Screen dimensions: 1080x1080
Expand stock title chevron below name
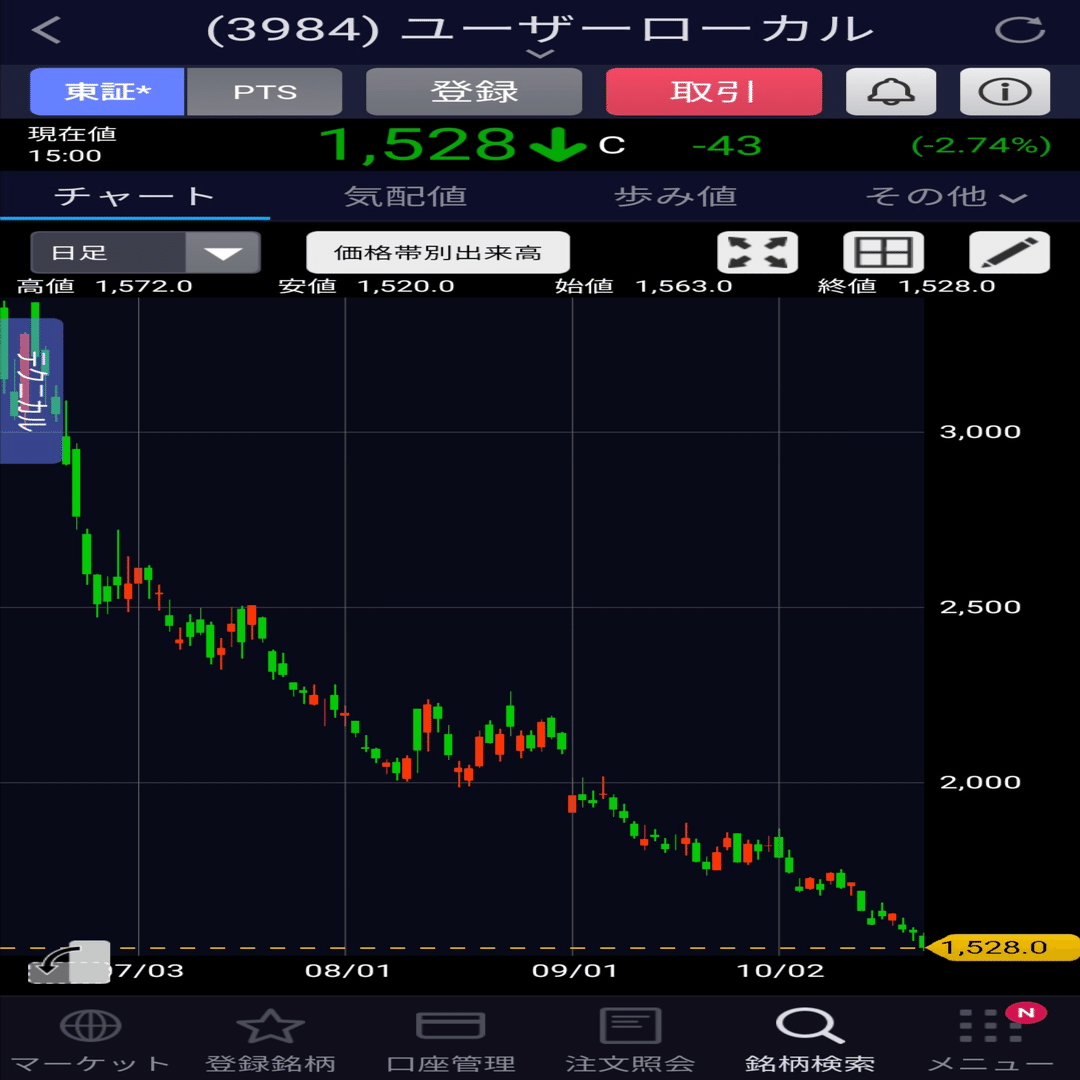[x=540, y=54]
